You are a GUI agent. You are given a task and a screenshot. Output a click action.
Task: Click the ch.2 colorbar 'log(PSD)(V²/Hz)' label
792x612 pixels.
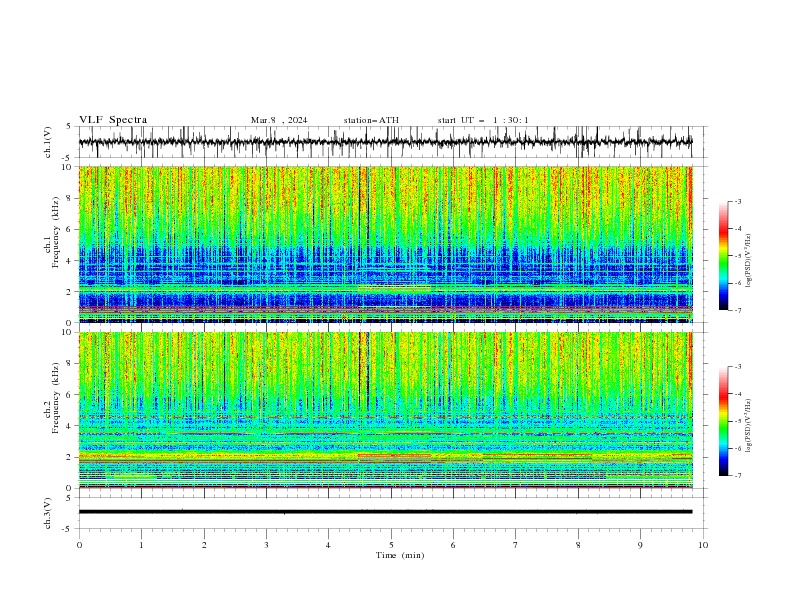coord(749,426)
